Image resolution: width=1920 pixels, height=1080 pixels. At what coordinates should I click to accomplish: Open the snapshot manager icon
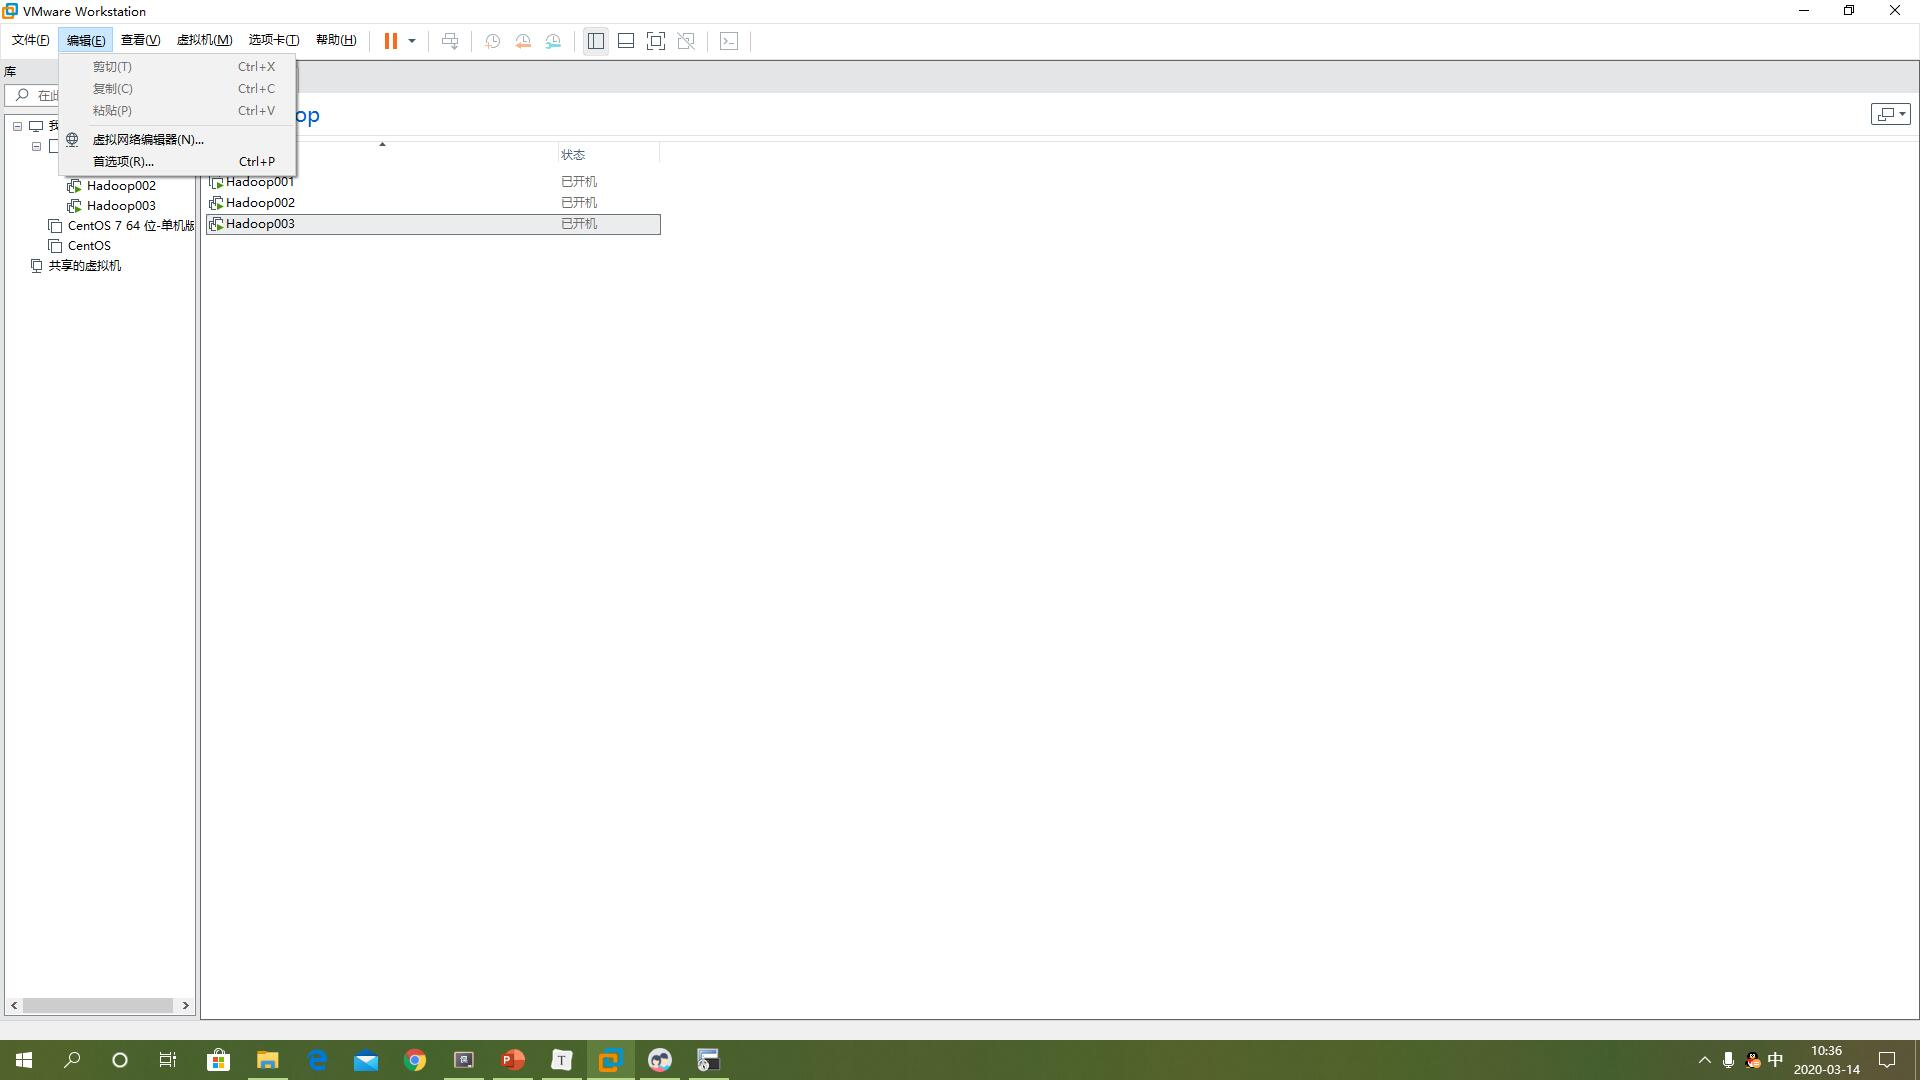[x=553, y=41]
